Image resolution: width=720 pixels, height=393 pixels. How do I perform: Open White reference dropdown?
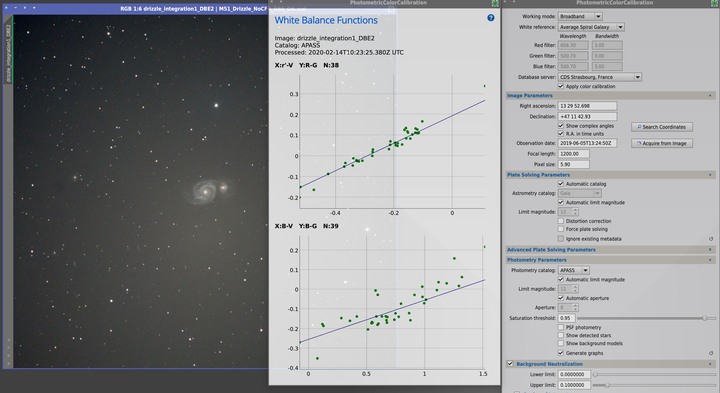point(591,27)
